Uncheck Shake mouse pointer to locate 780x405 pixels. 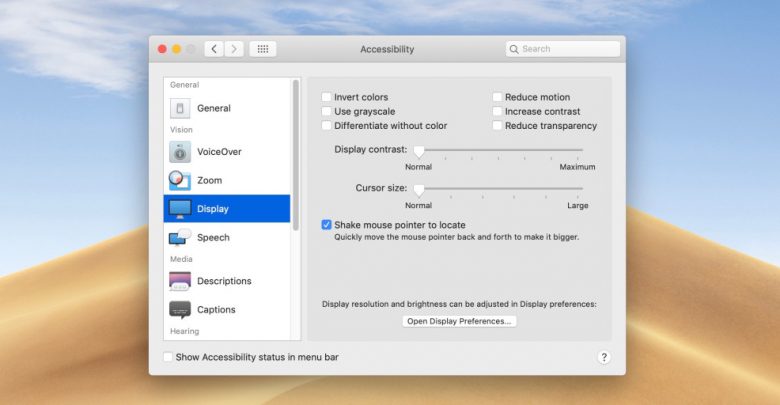click(x=326, y=225)
